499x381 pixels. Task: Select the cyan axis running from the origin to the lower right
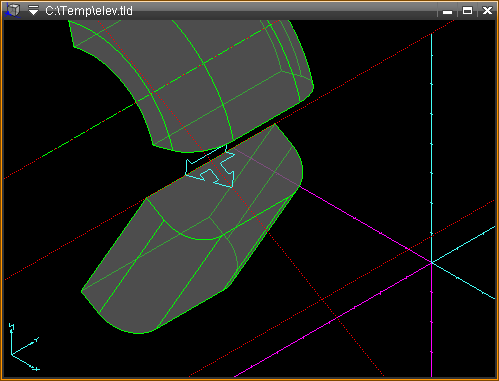[x=463, y=281]
